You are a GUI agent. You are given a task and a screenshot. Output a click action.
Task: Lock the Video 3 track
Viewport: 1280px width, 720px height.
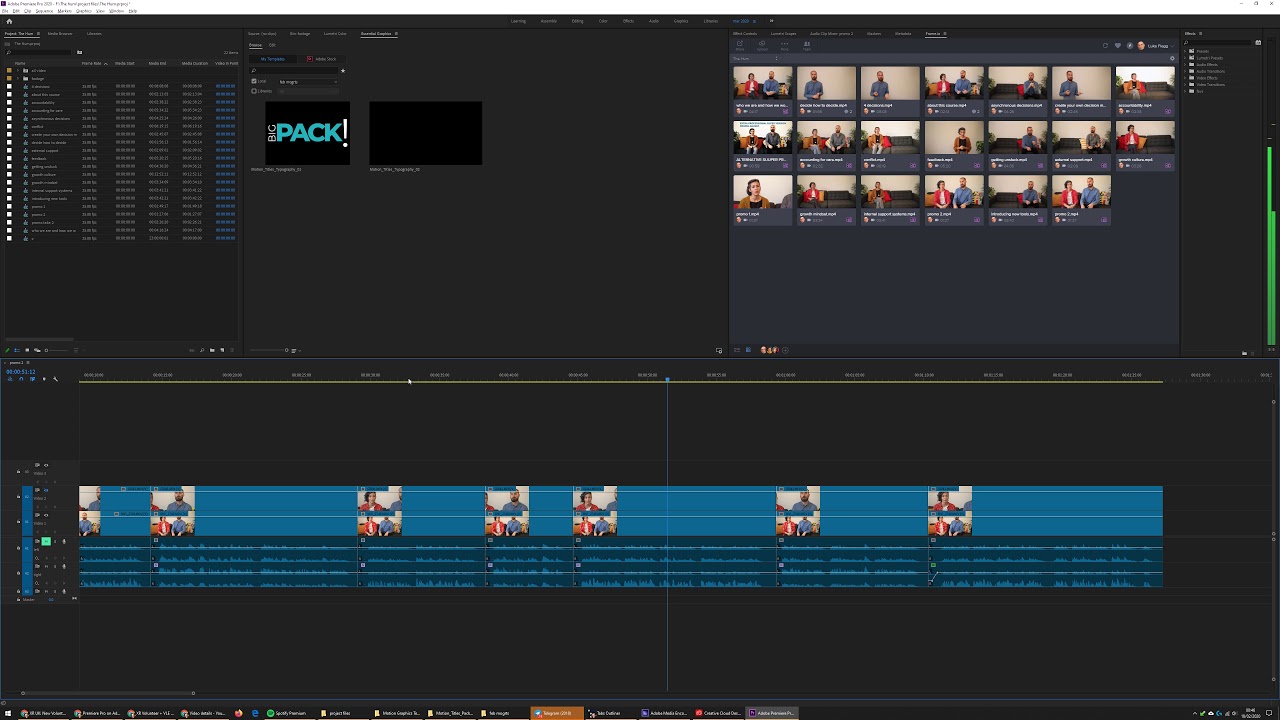[x=18, y=472]
